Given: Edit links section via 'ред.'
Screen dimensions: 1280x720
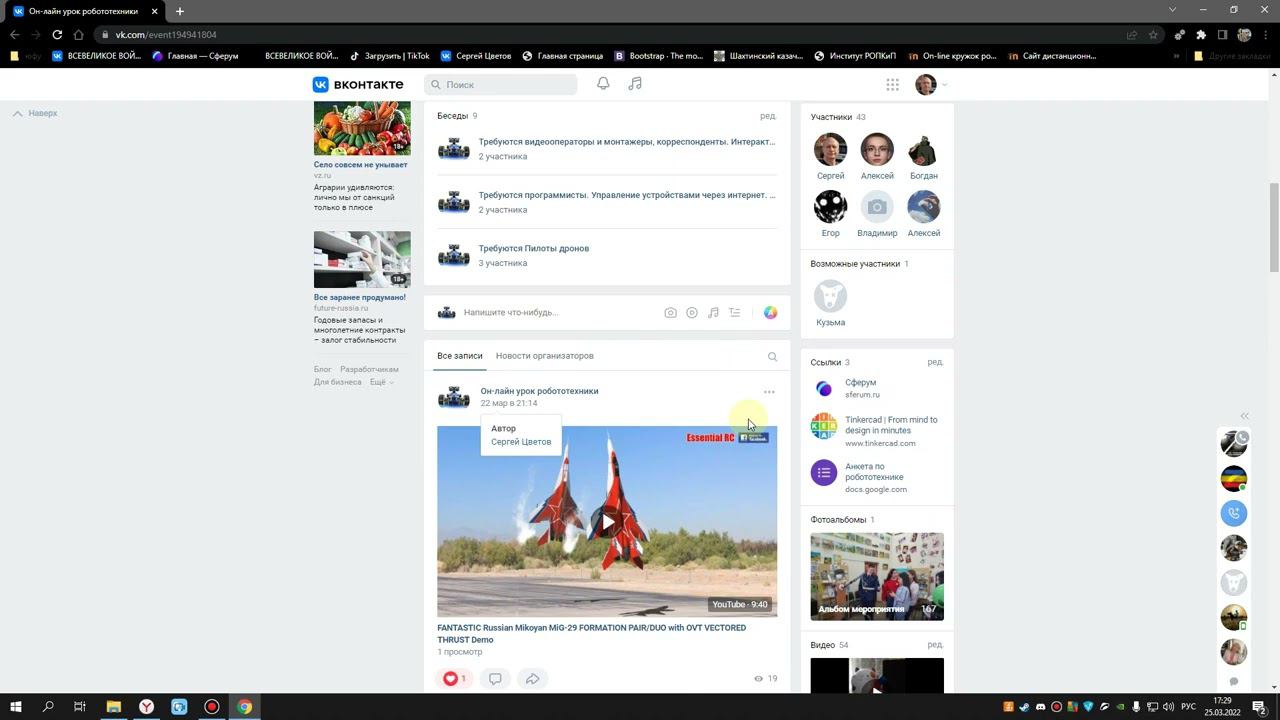Looking at the screenshot, I should tap(935, 362).
